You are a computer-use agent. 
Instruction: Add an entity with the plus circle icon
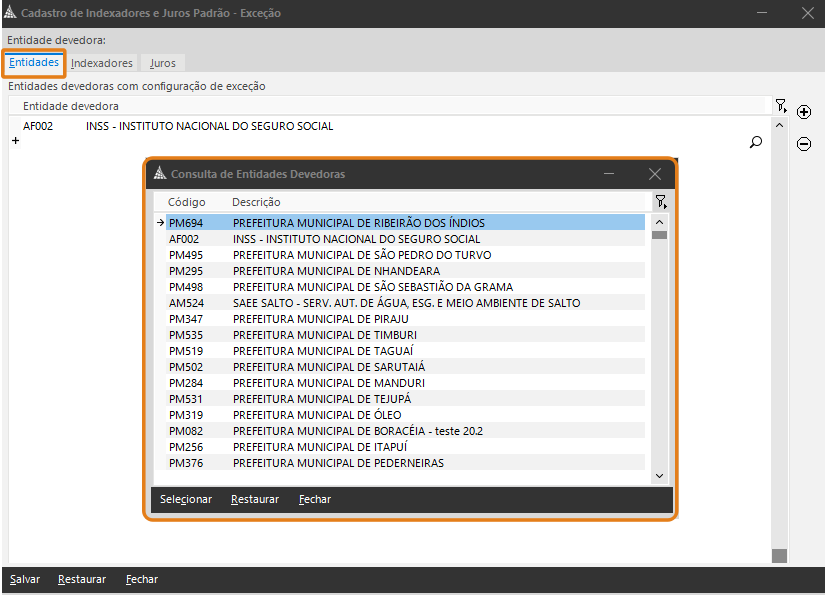coord(803,112)
